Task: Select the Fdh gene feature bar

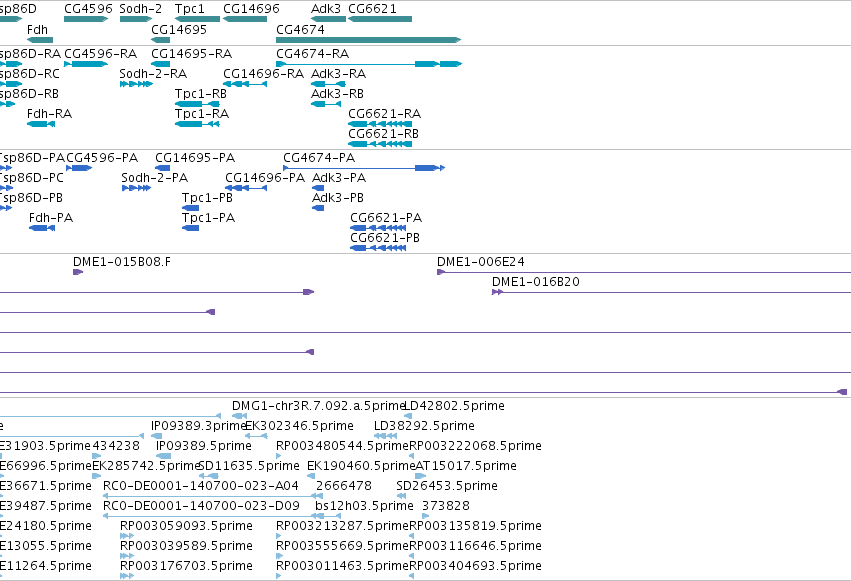Action: 40,40
